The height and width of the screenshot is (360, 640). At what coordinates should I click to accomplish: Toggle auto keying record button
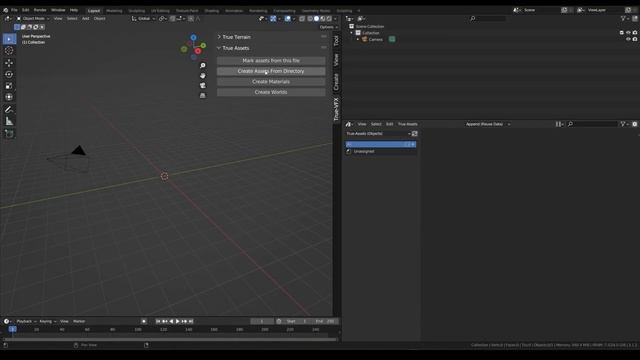coord(144,321)
